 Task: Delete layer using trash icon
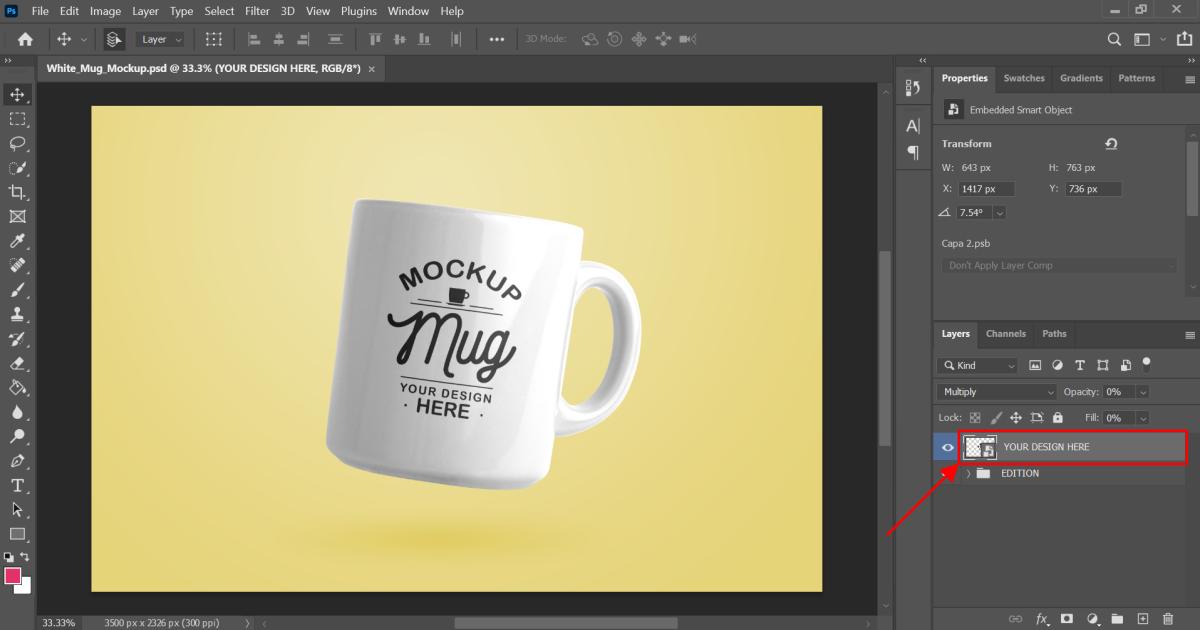tap(1168, 619)
